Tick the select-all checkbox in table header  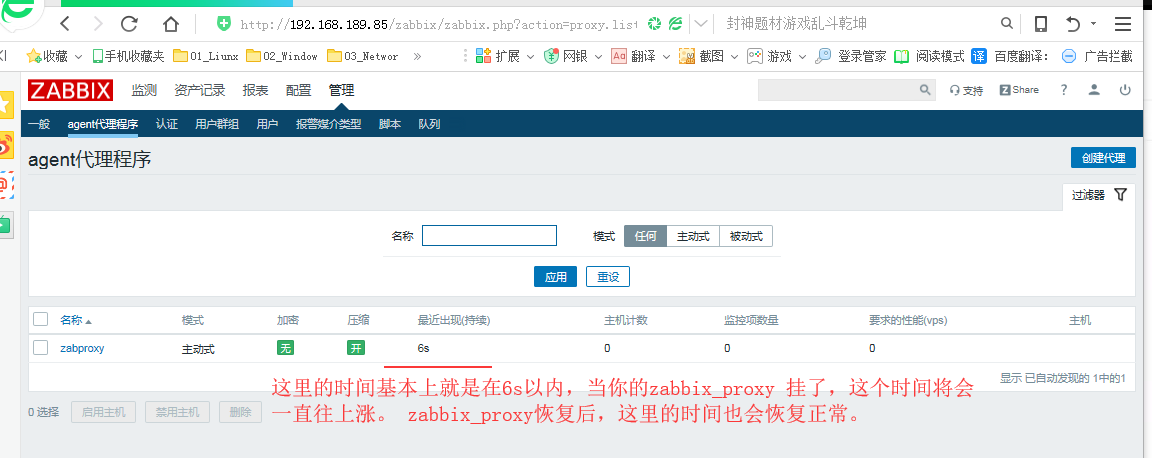tap(40, 319)
